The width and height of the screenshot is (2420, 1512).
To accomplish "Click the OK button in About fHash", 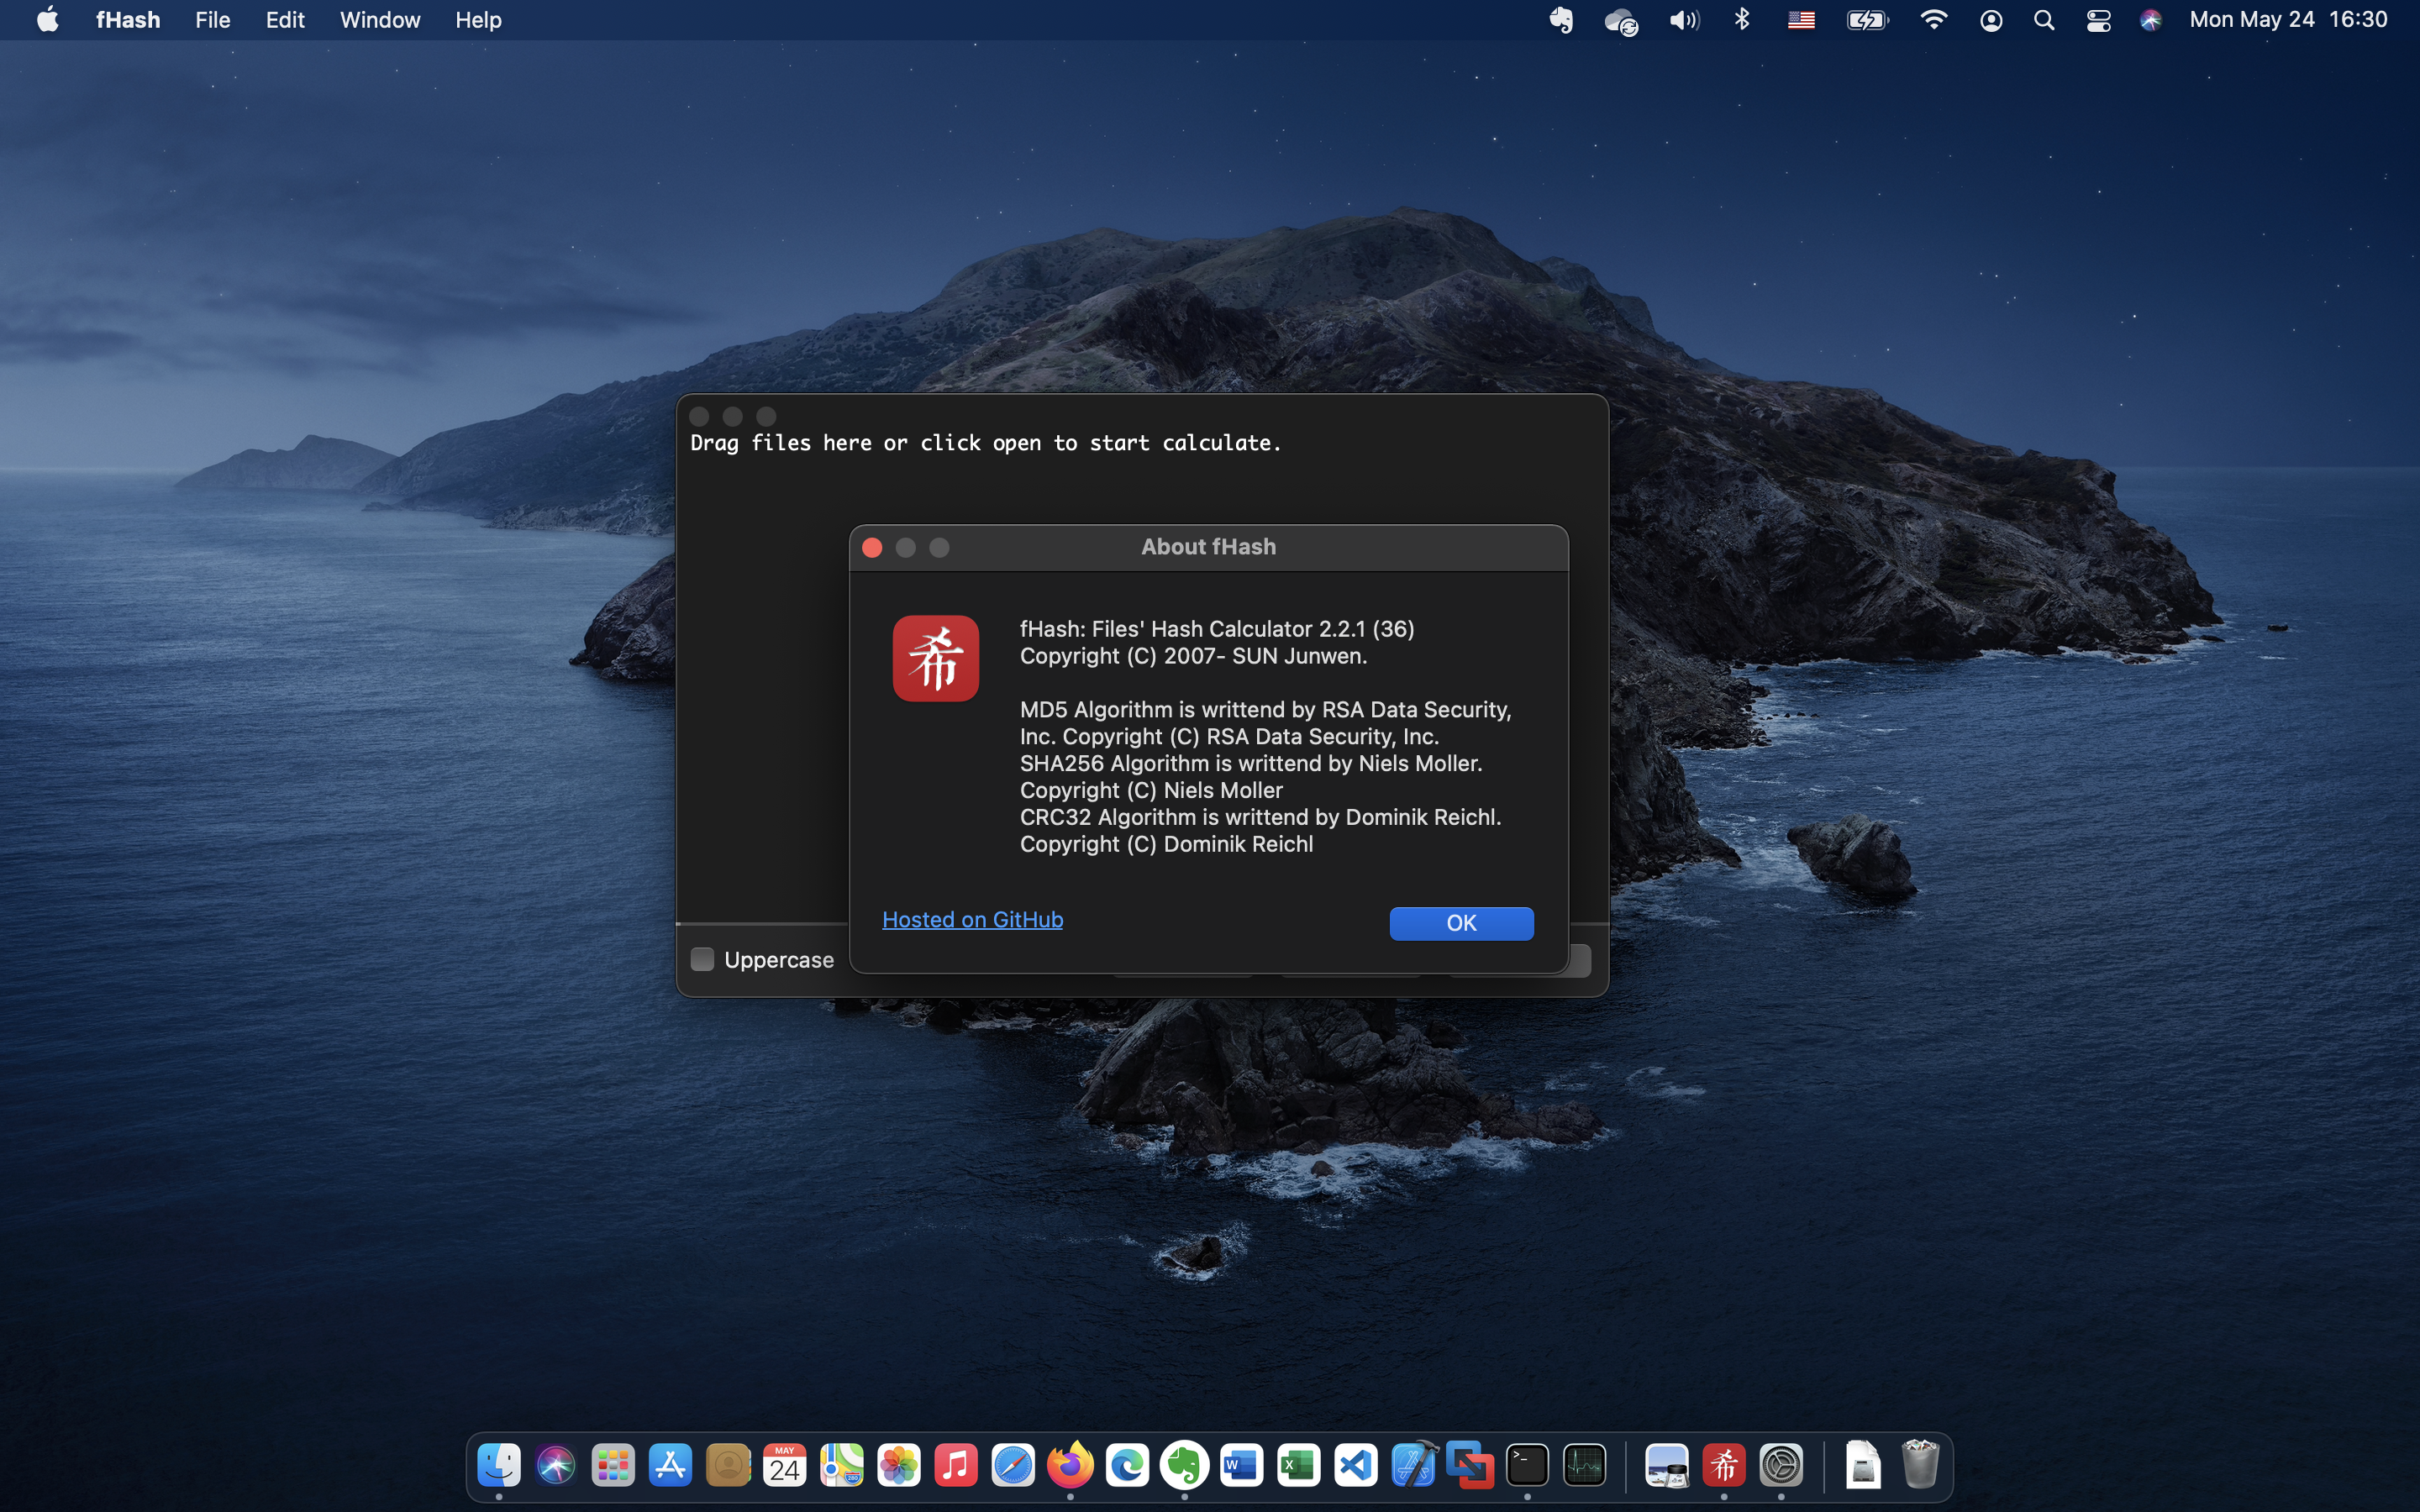I will click(x=1461, y=923).
